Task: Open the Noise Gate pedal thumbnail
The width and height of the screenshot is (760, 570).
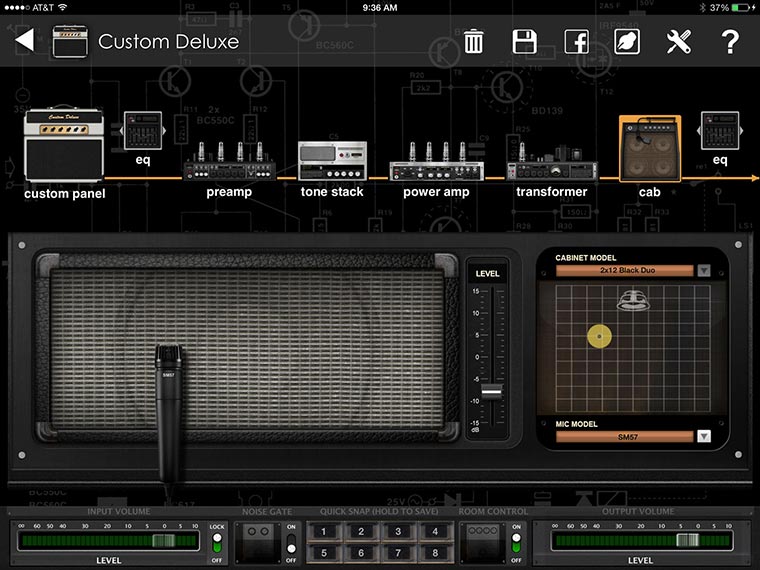Action: coord(258,542)
